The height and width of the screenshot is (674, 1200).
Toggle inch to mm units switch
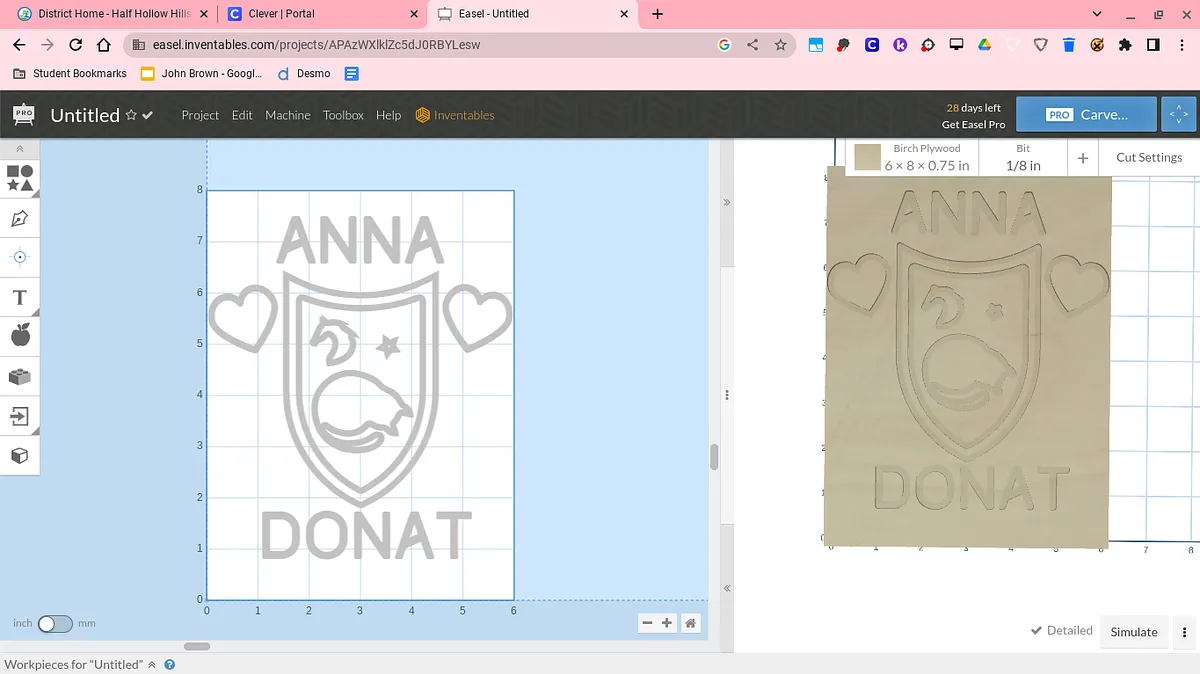point(55,624)
